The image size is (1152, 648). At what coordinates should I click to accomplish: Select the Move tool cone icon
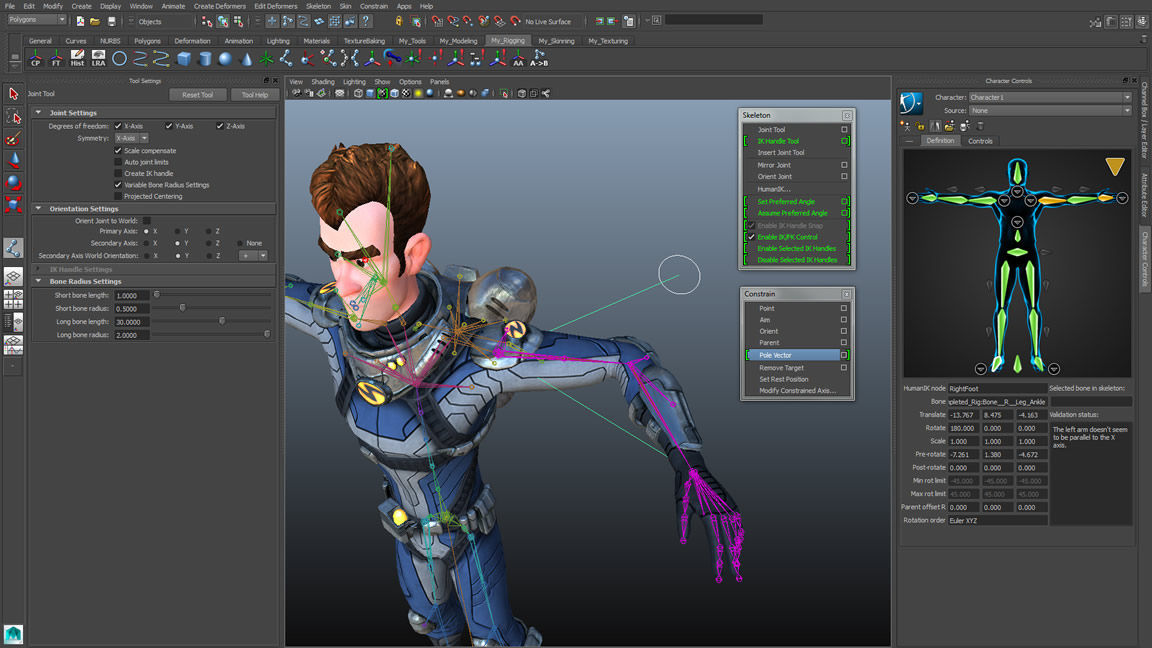pos(13,160)
